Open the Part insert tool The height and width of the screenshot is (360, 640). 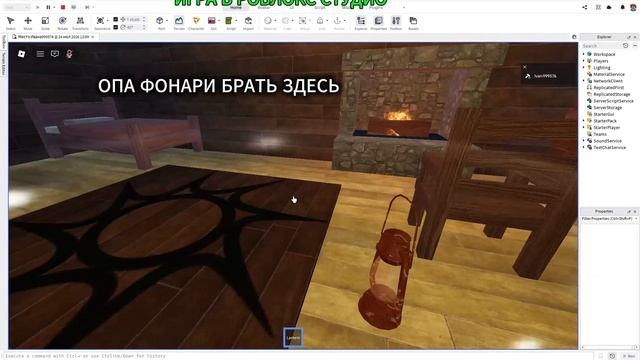pos(161,22)
